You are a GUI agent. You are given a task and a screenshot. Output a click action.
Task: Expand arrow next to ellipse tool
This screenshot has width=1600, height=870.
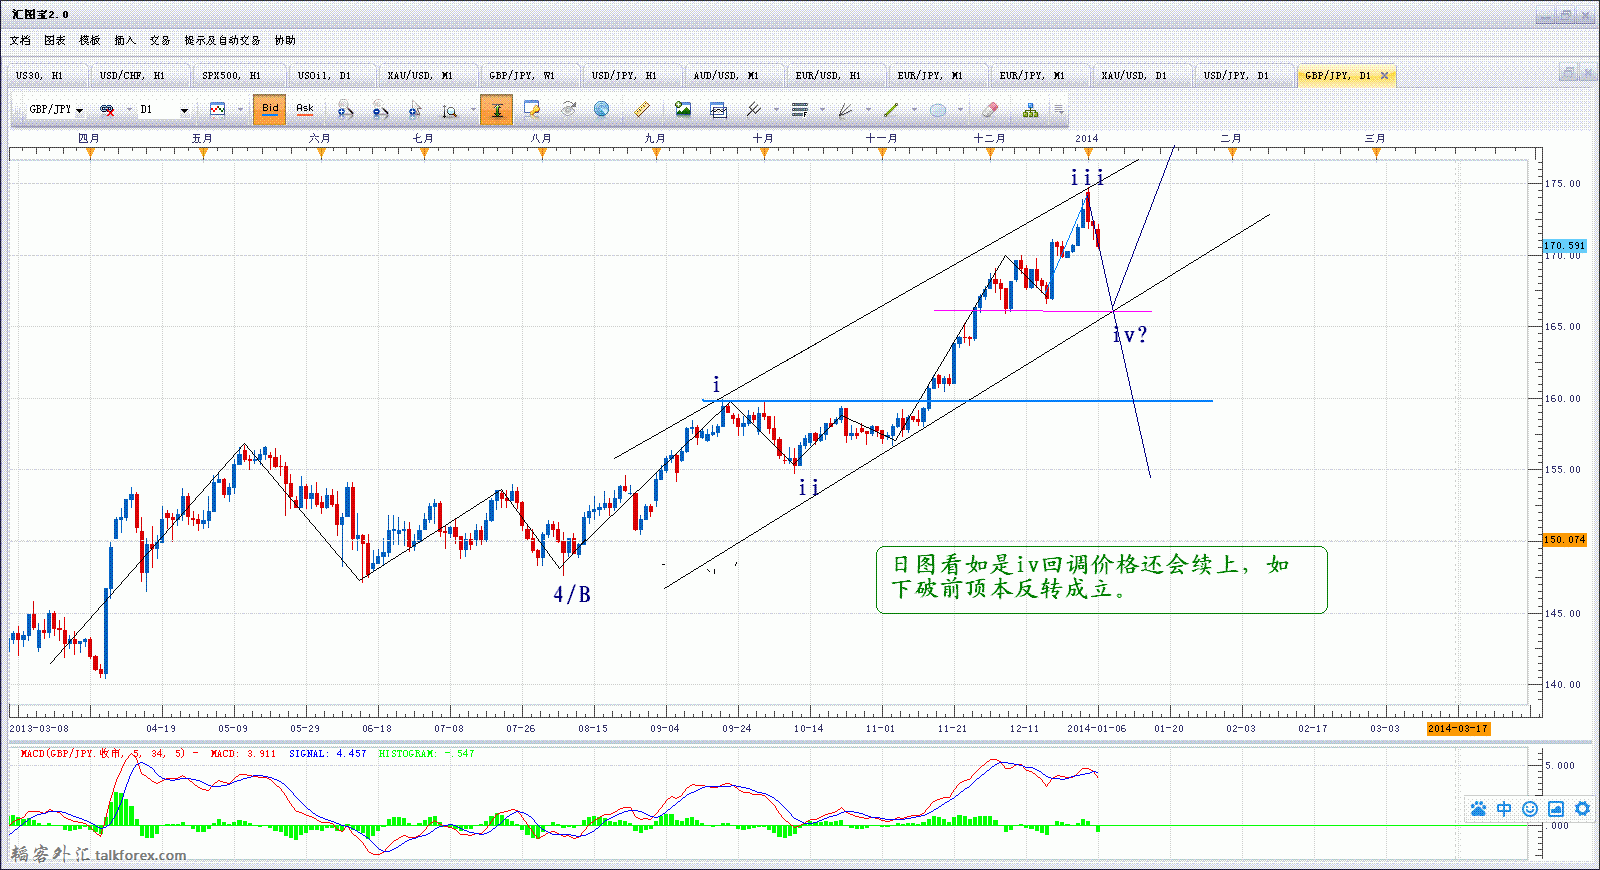point(960,110)
